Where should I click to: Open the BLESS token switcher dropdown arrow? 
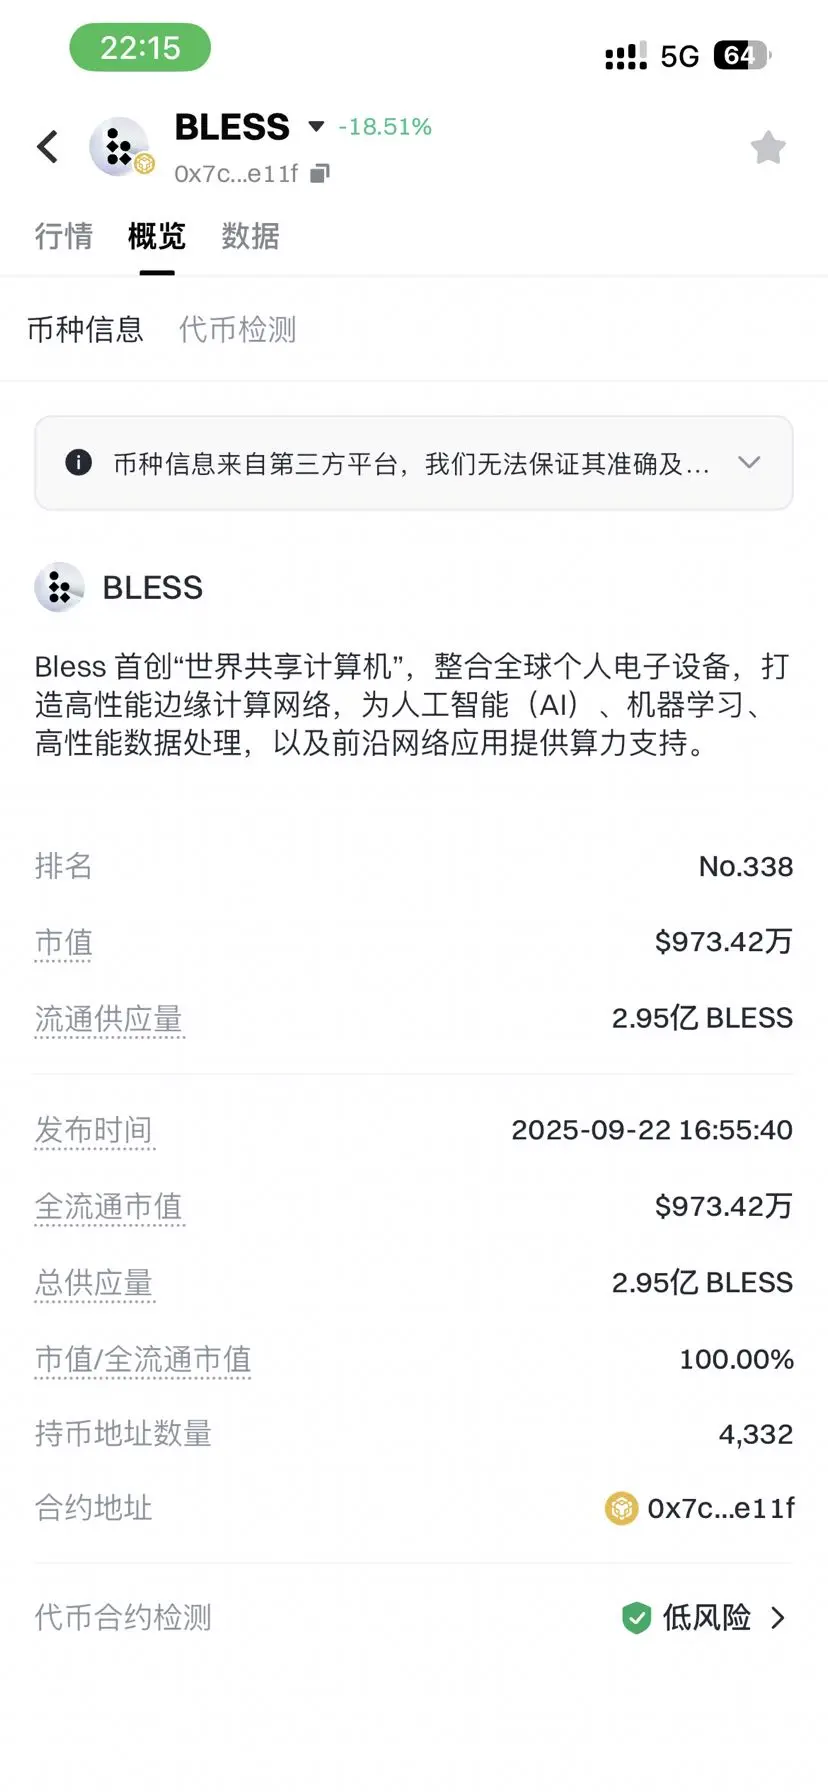[316, 127]
